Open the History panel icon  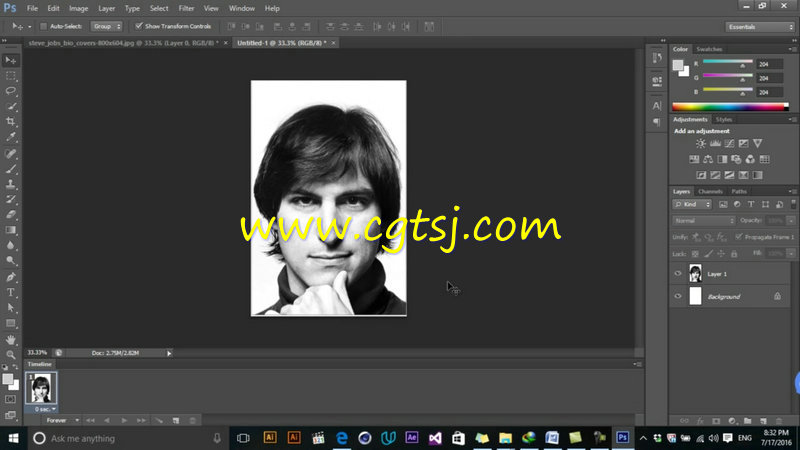point(657,58)
